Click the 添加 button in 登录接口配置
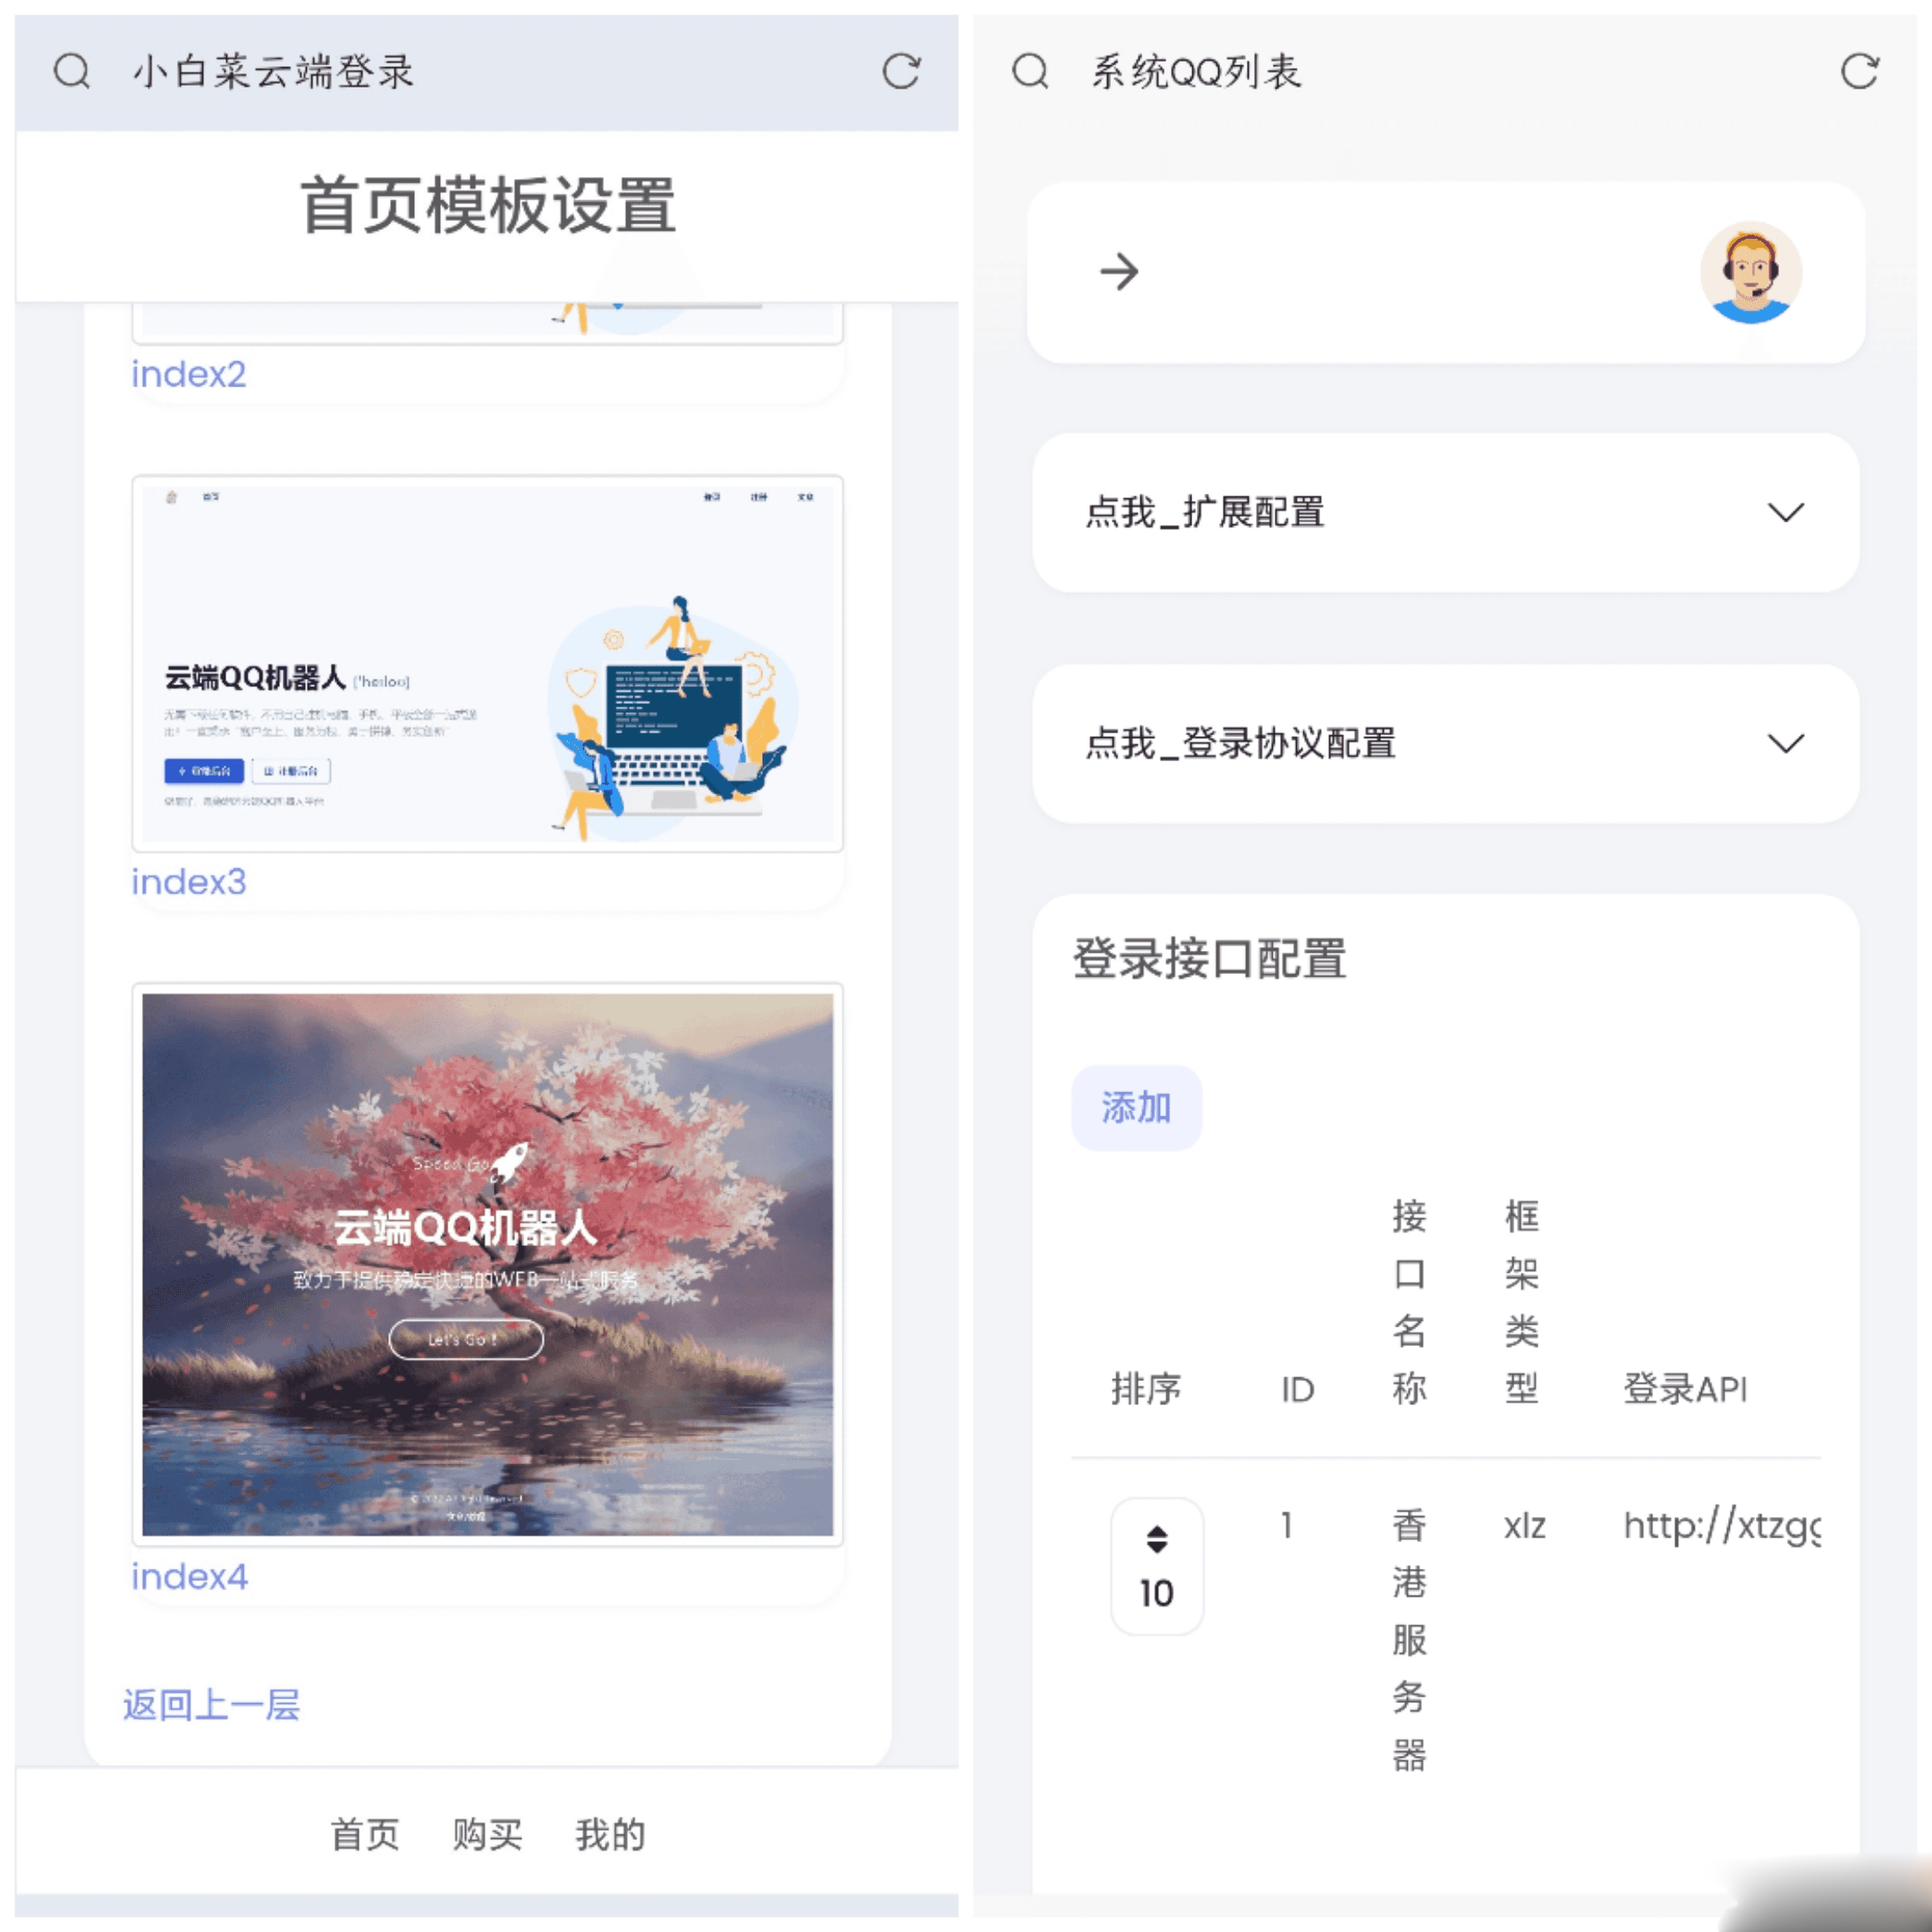Viewport: 1932px width, 1932px height. [1136, 1106]
